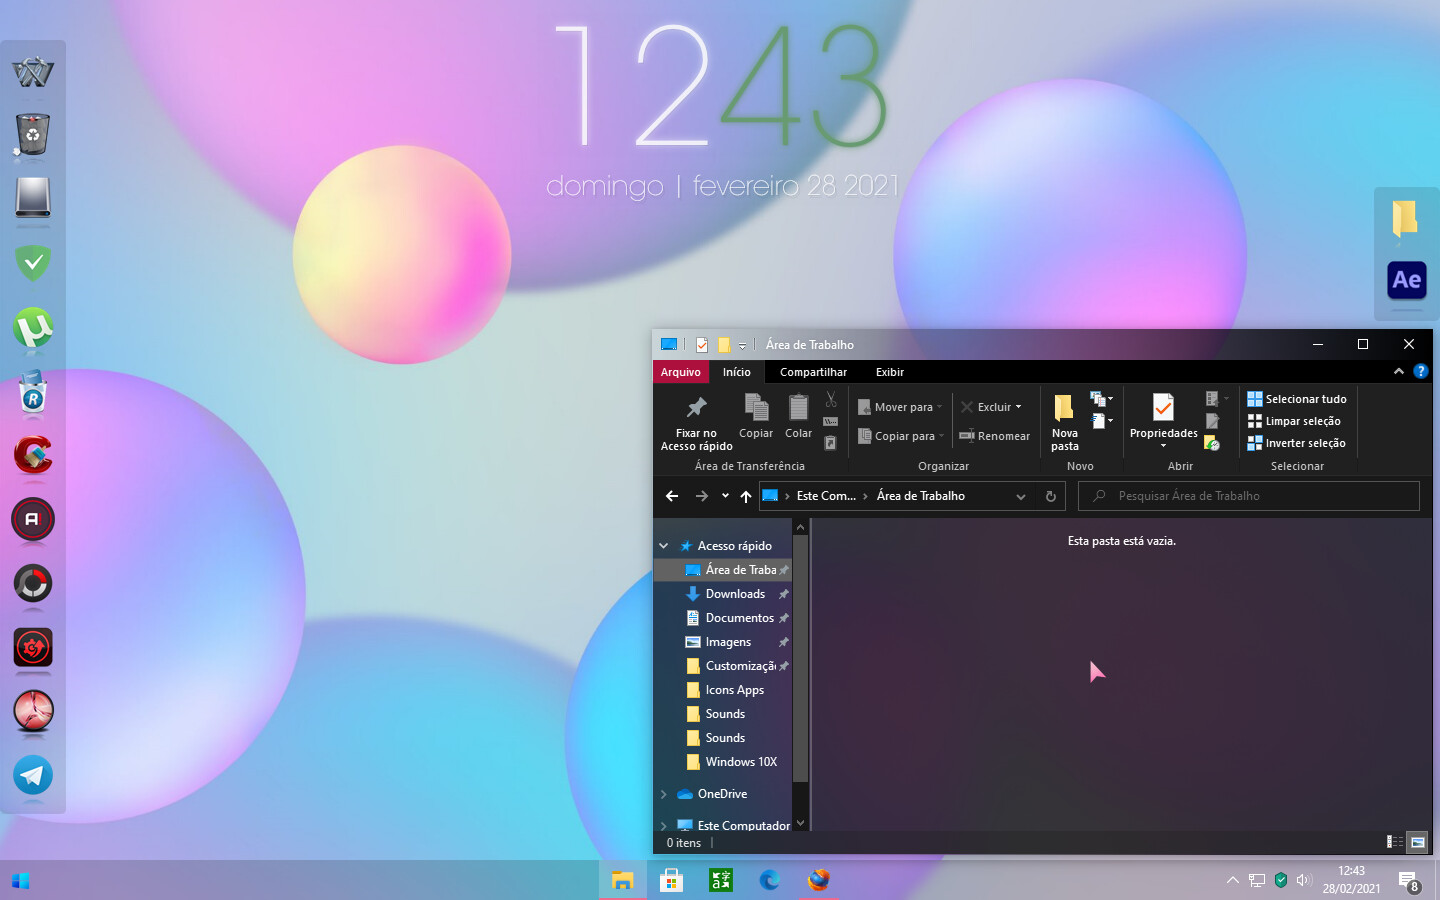This screenshot has width=1440, height=900.
Task: Expand the Este Computador node
Action: pyautogui.click(x=663, y=826)
